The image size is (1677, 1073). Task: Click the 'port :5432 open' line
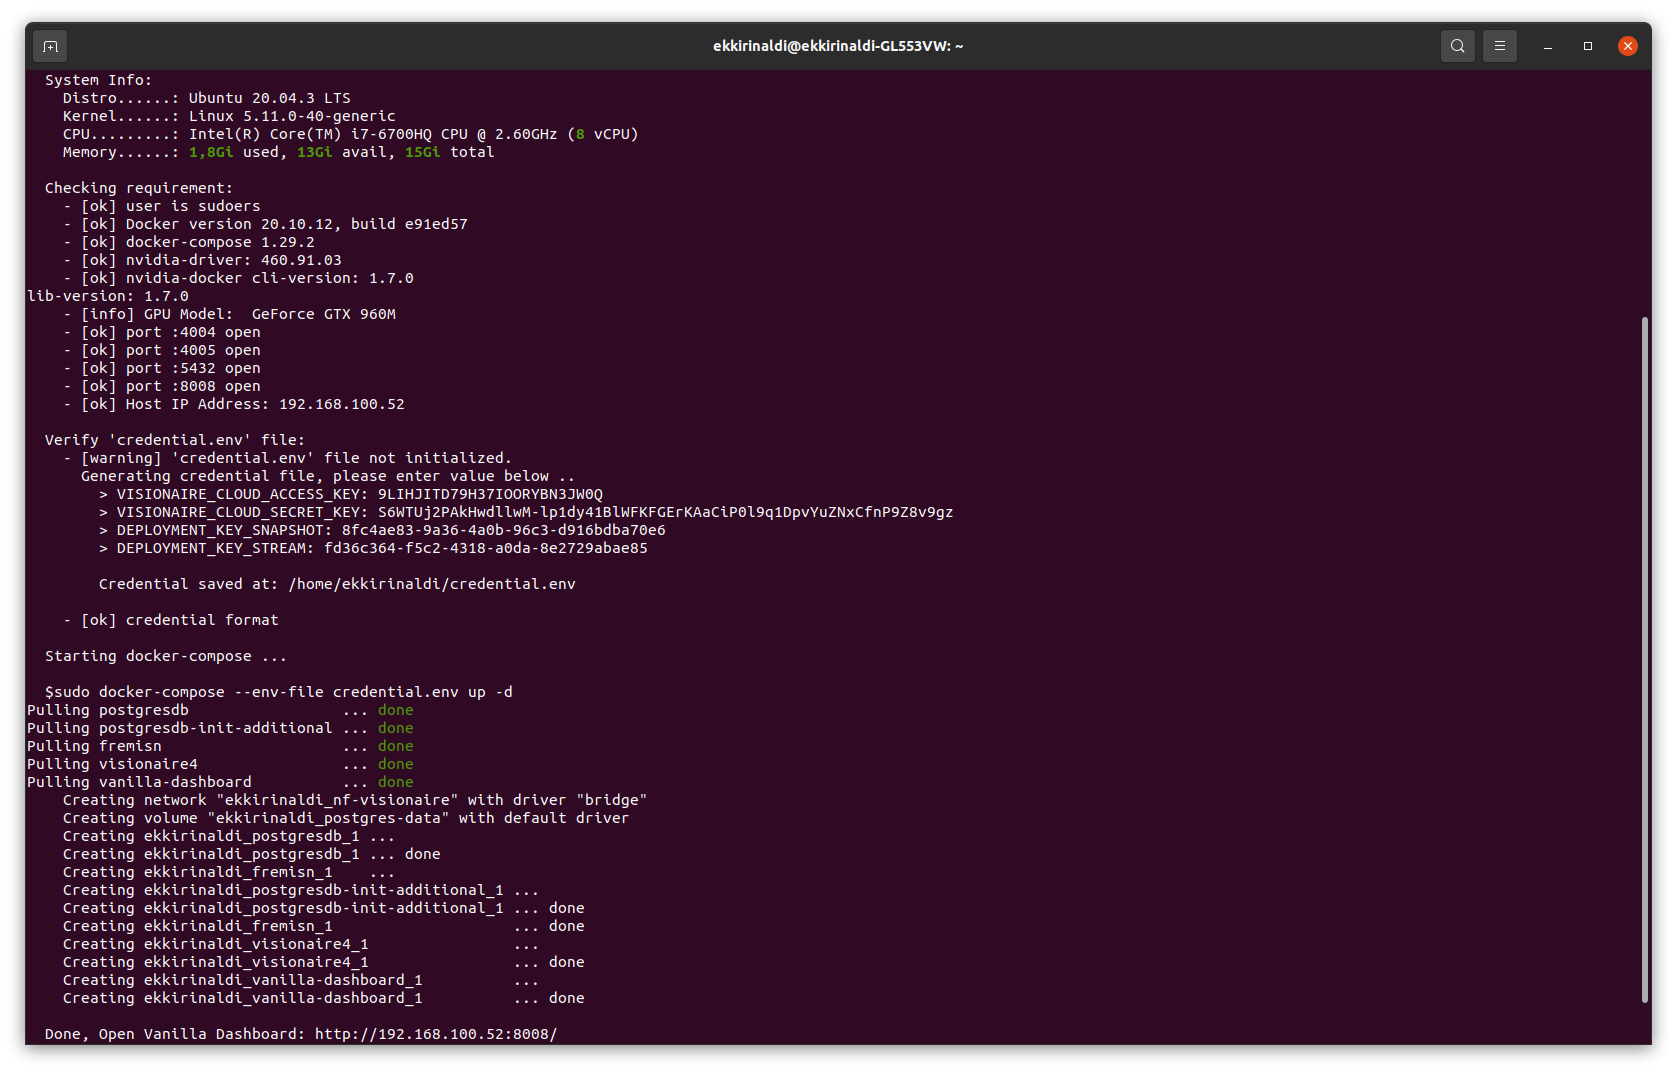click(x=162, y=368)
